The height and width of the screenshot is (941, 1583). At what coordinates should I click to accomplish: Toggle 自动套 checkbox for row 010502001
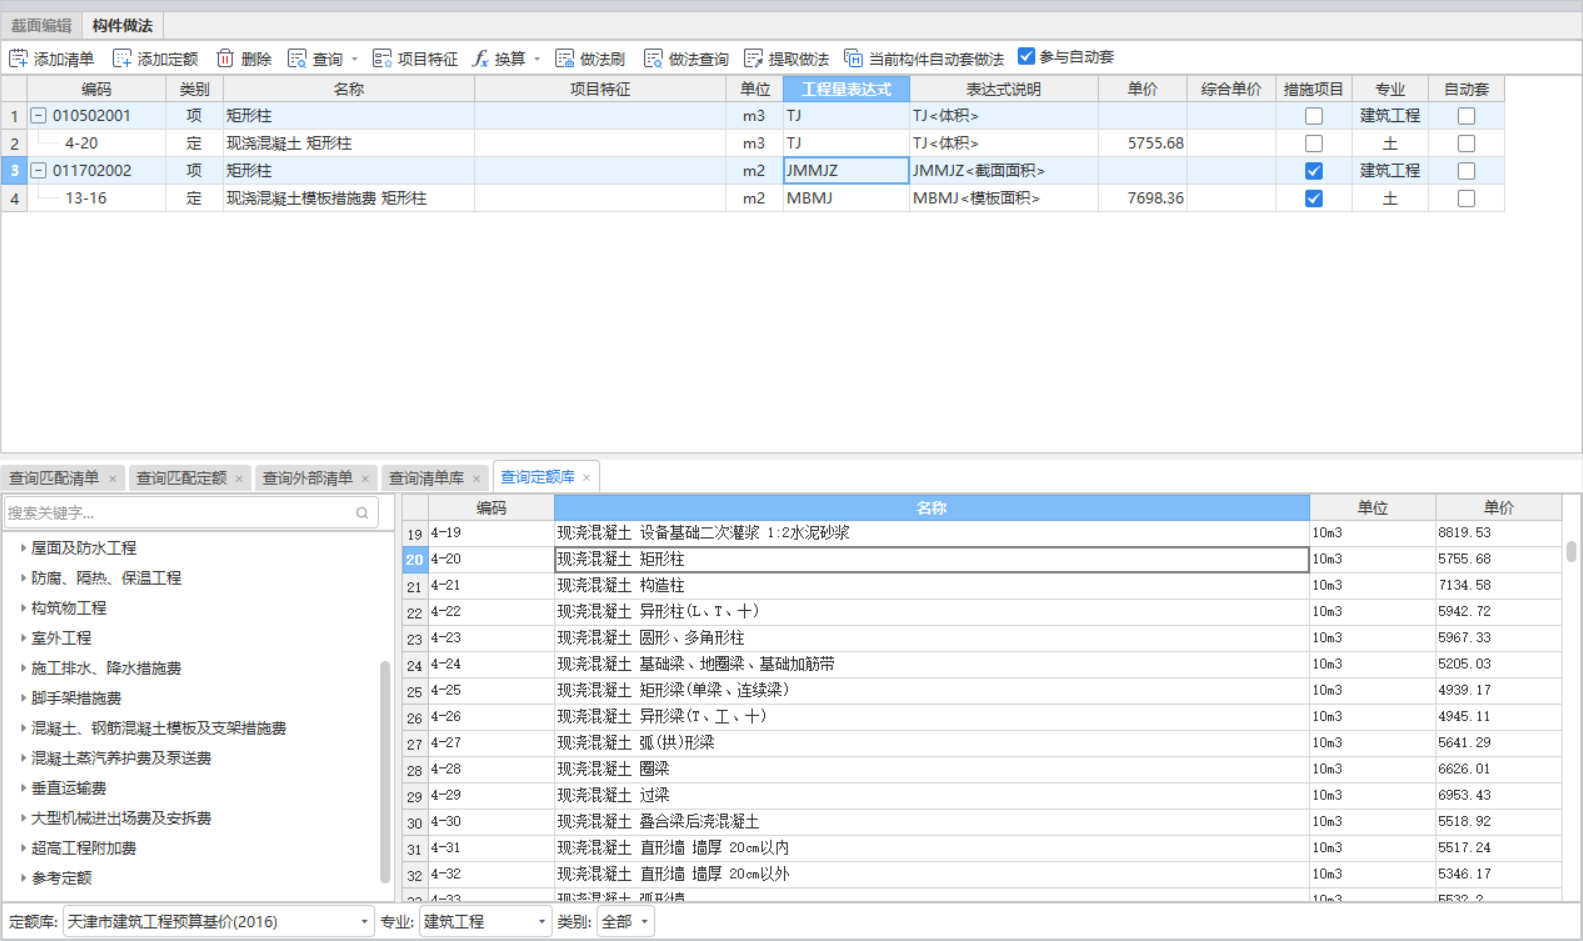1466,116
